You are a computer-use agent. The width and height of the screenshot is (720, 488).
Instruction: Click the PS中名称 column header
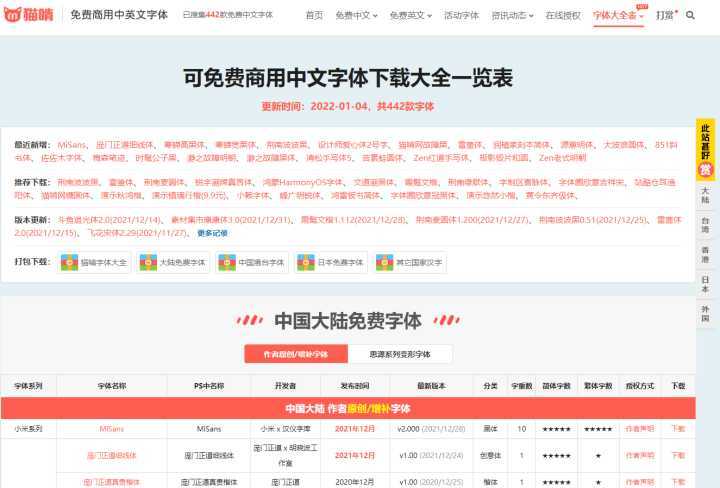(209, 386)
